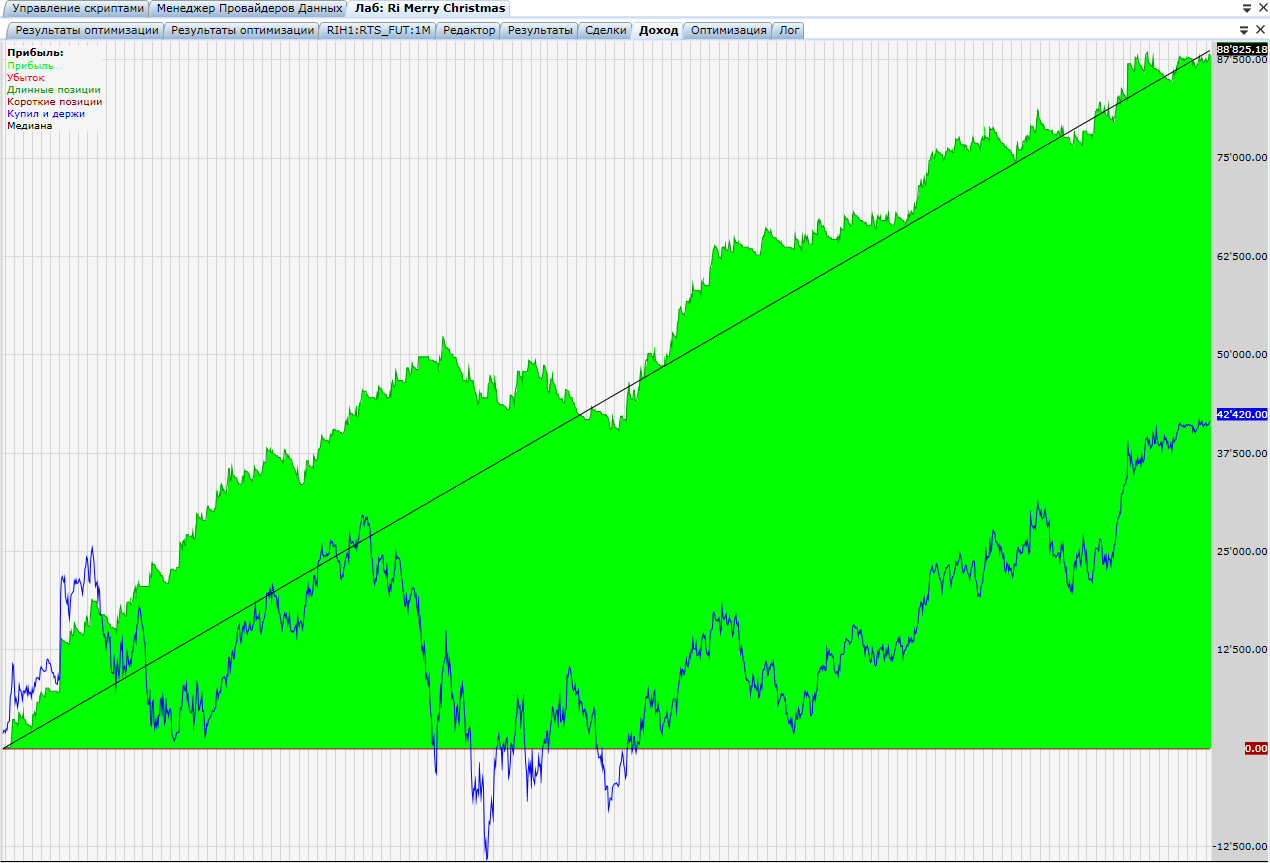Click the bold Прибыль: legend header
Image resolution: width=1270 pixels, height=863 pixels.
tap(35, 53)
